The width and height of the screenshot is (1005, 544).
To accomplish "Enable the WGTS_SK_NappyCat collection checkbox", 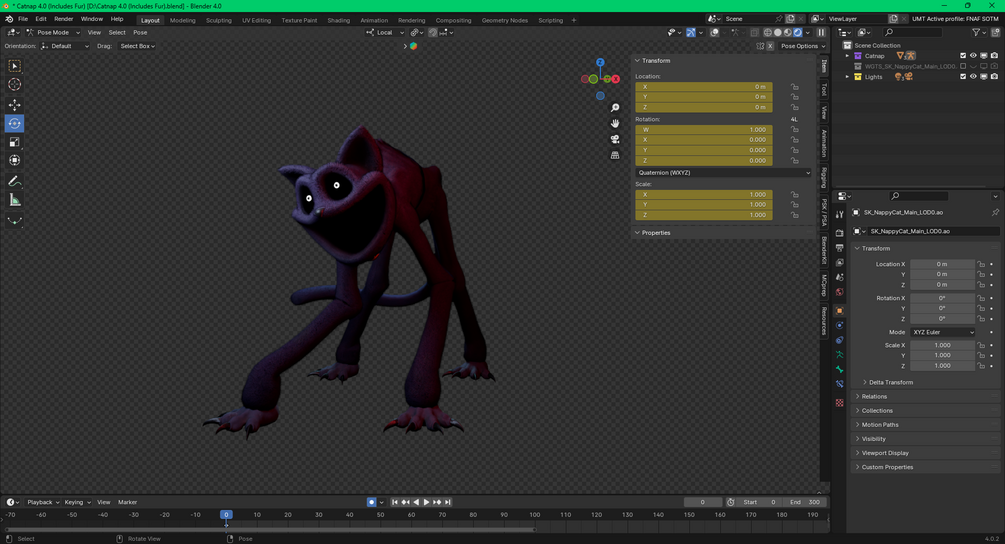I will (963, 66).
